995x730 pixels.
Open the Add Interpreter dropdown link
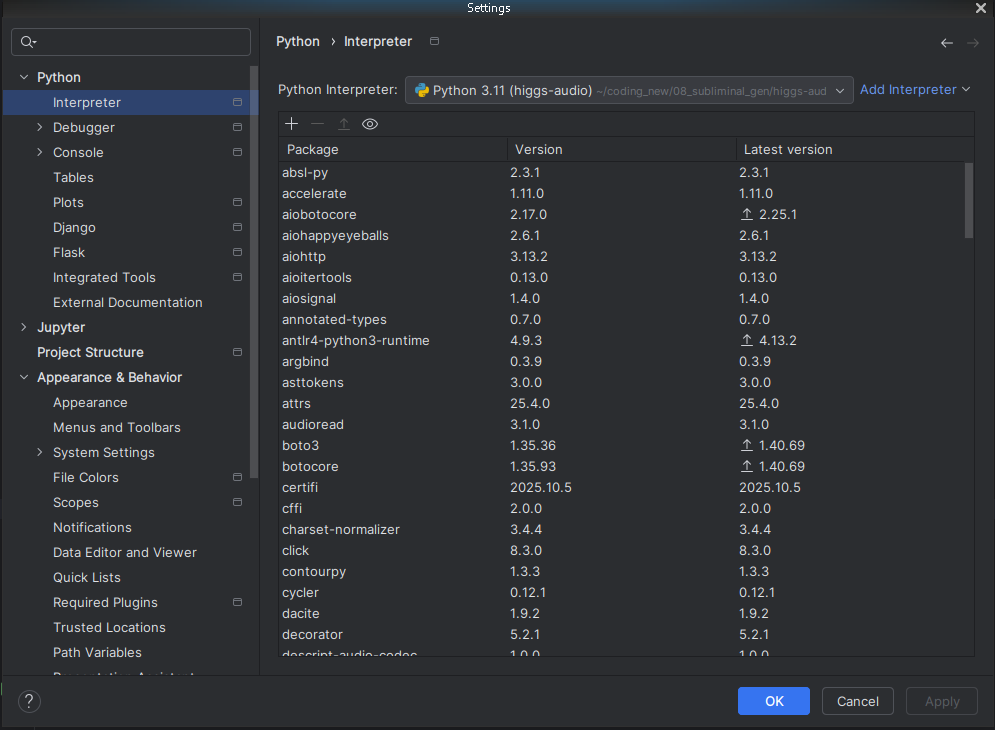[x=914, y=90]
